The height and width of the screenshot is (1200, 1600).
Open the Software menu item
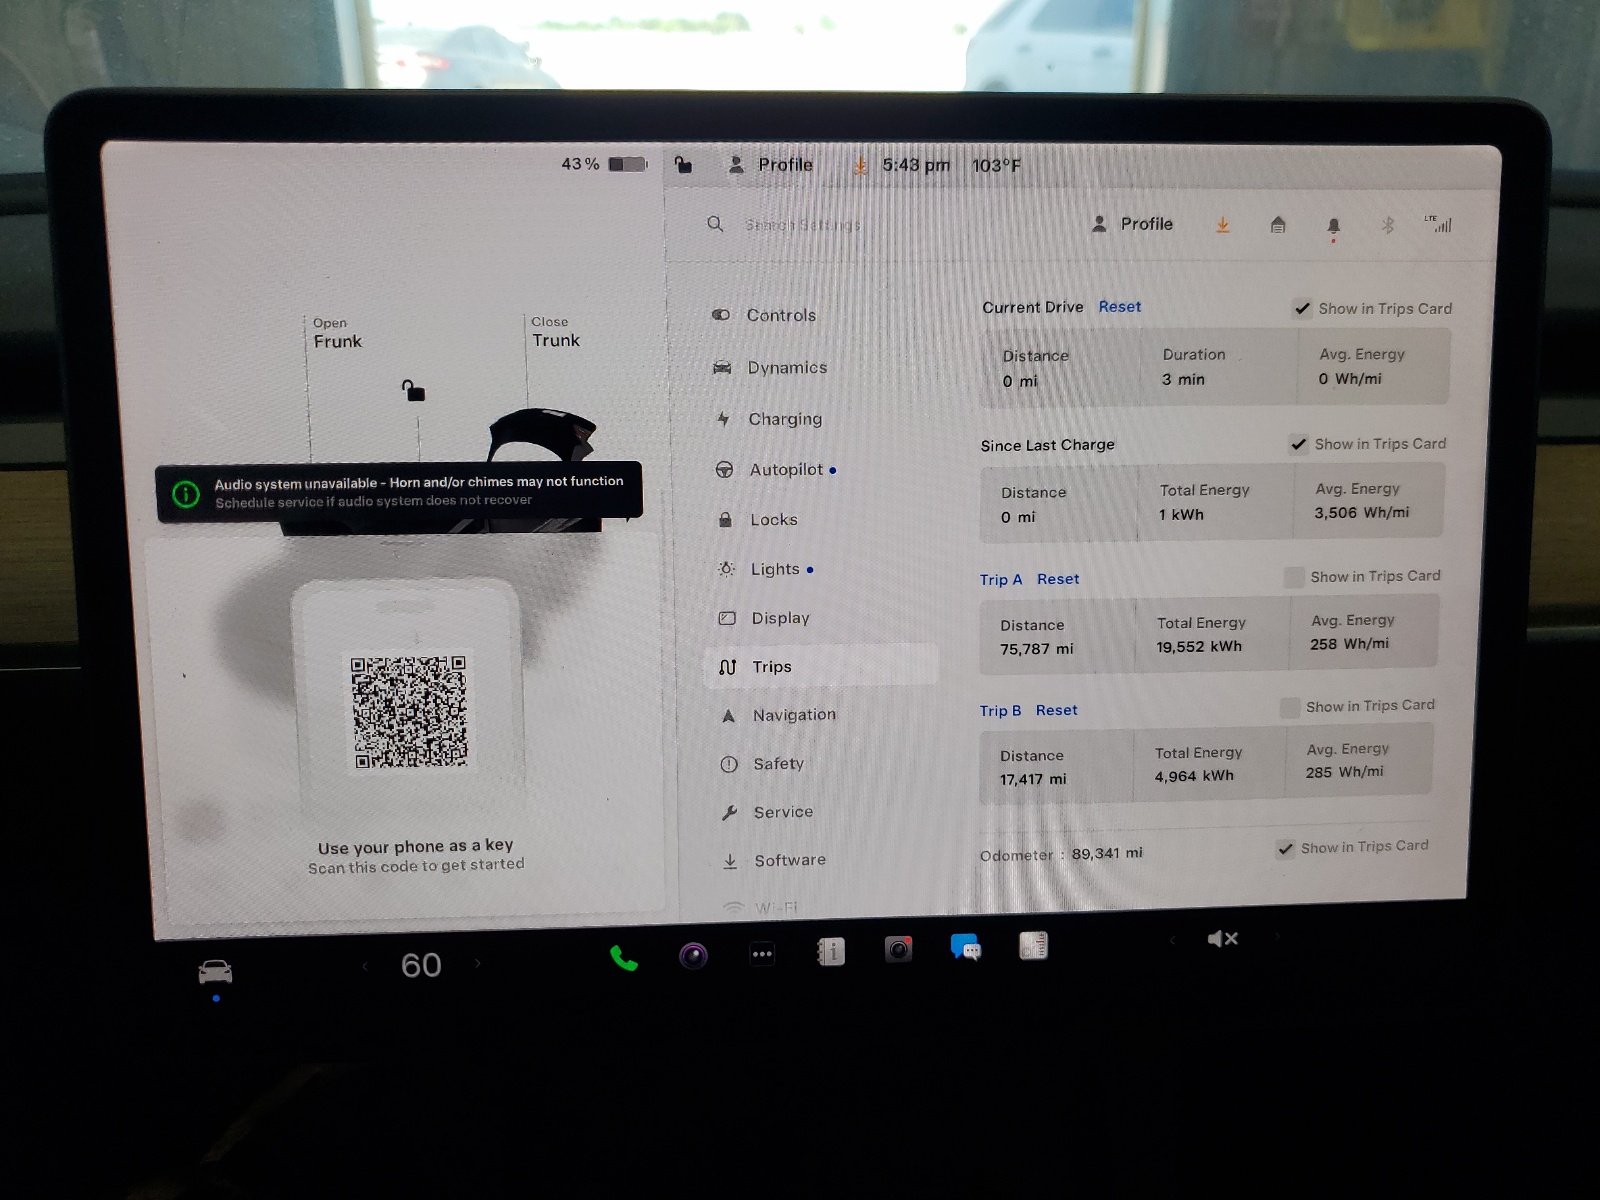coord(774,860)
